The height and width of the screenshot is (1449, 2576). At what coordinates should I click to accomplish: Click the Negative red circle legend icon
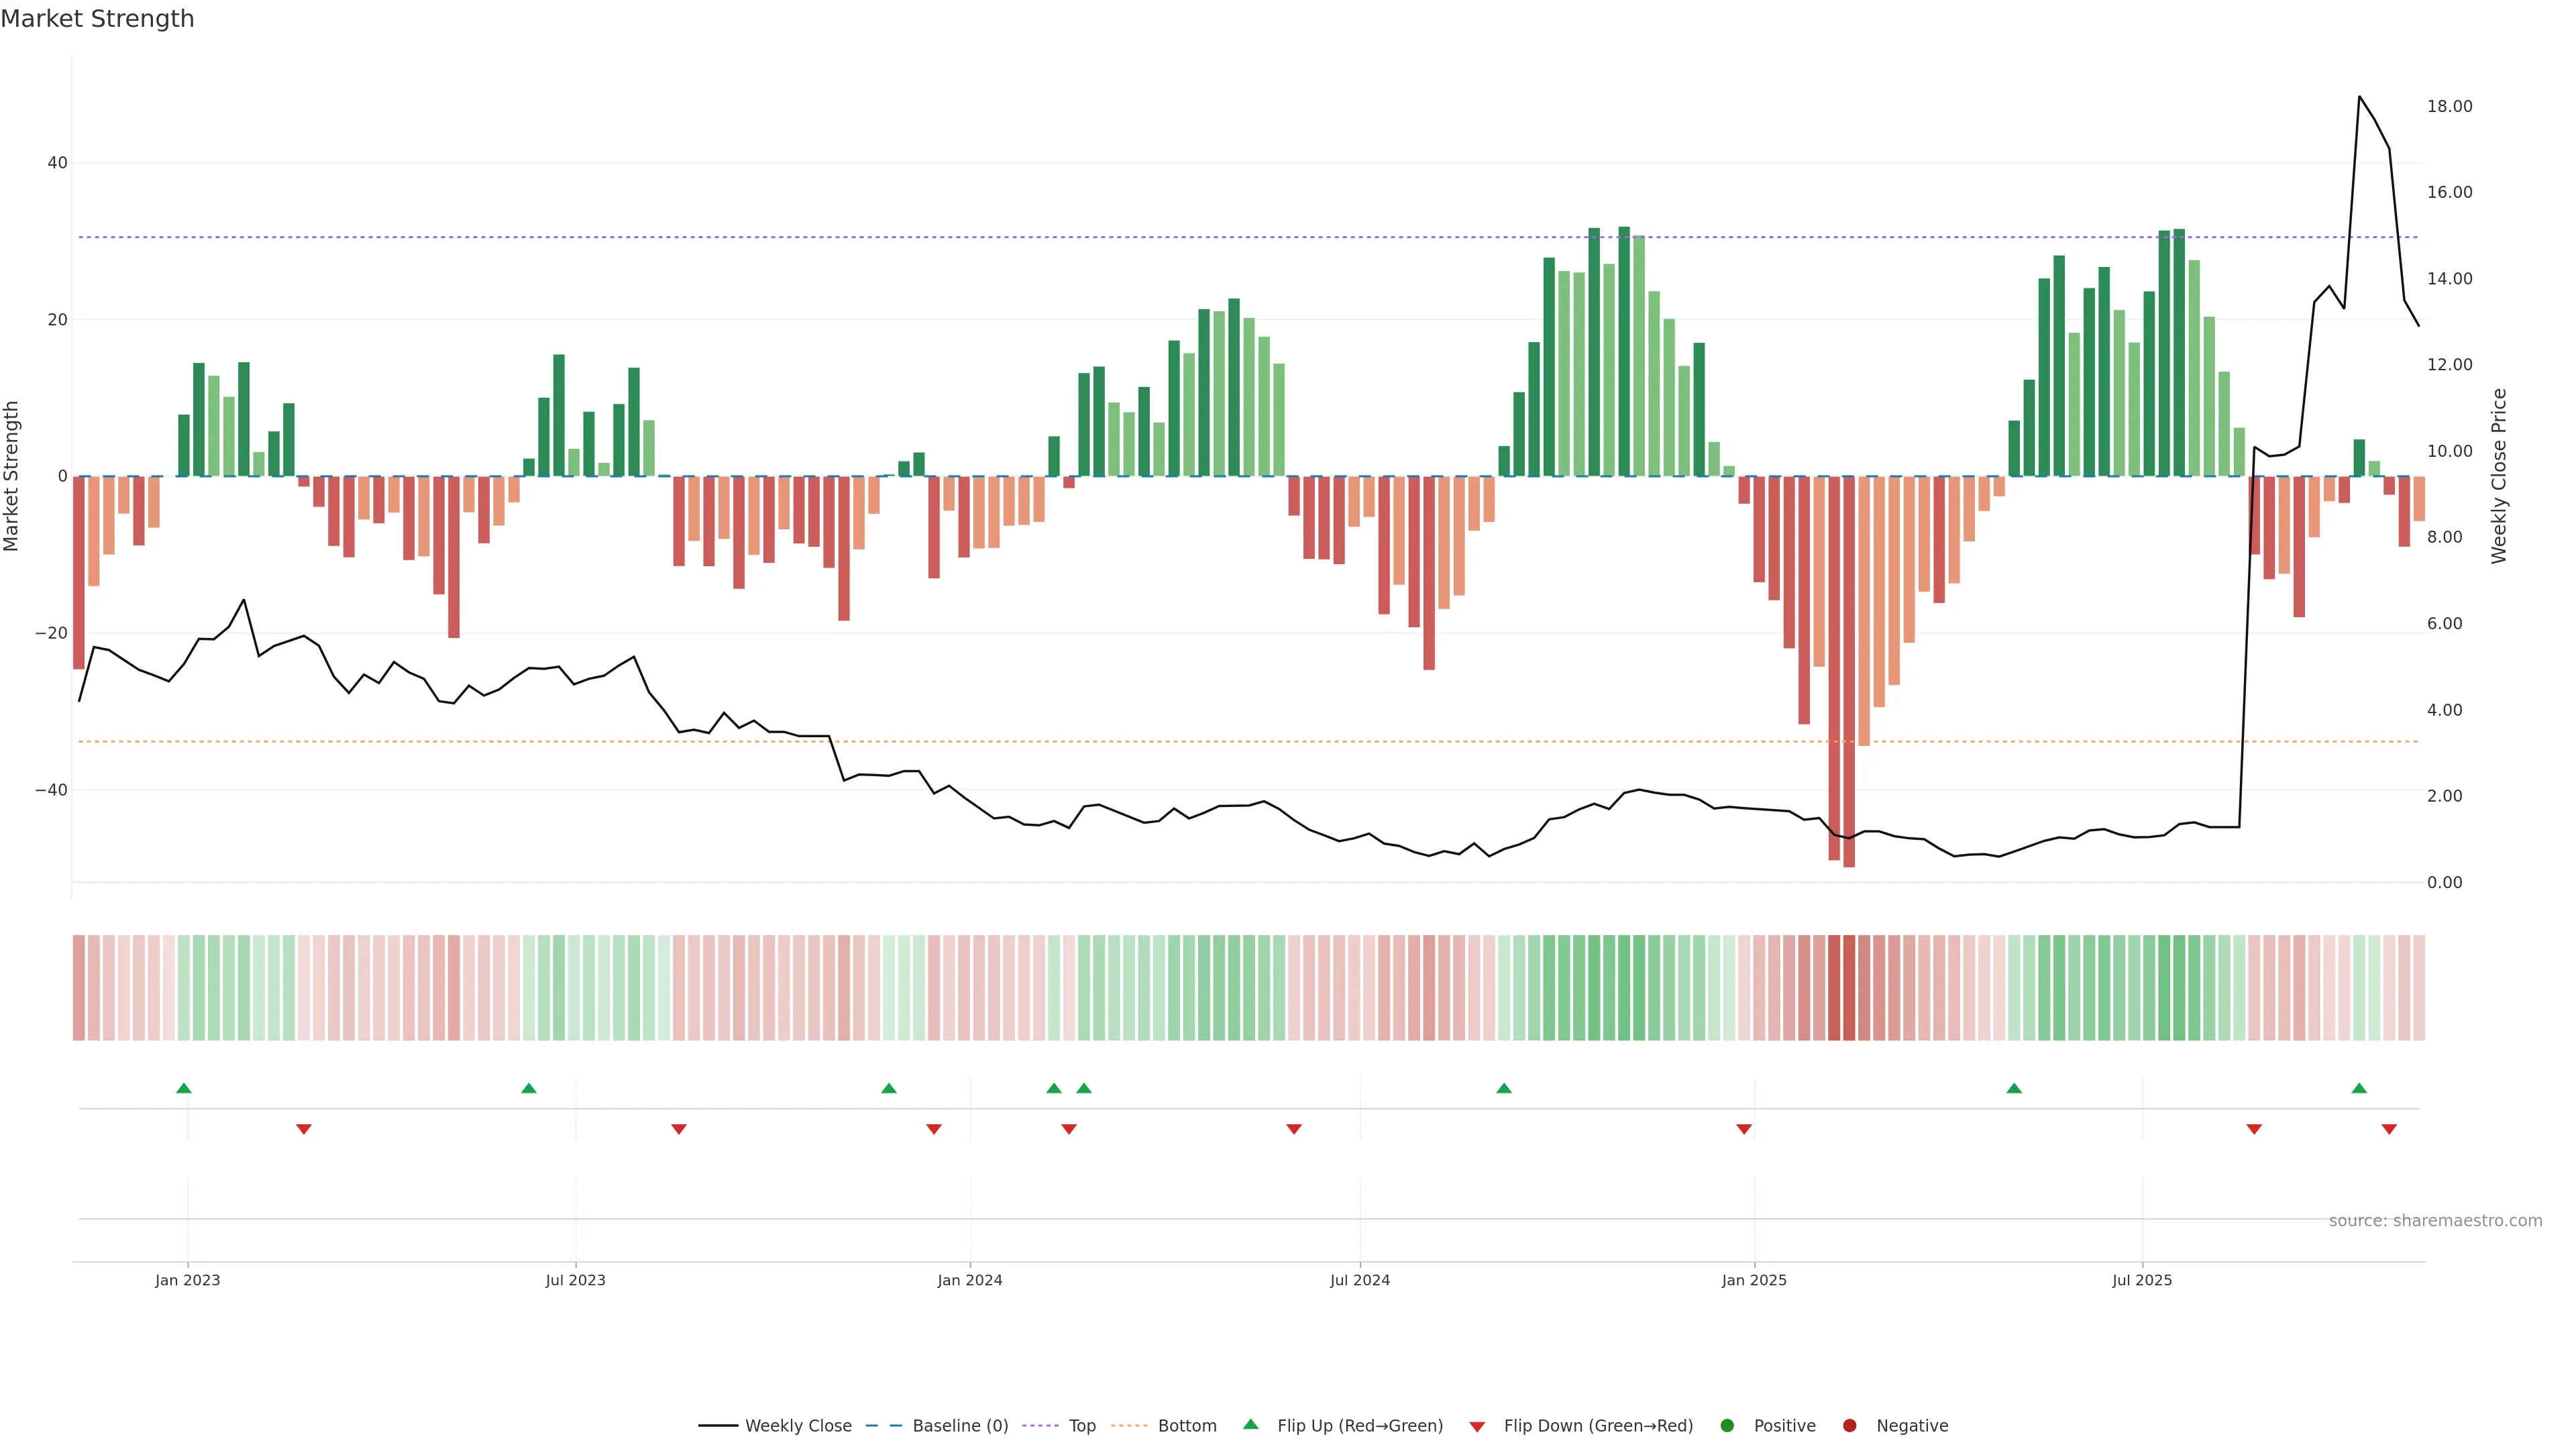click(1849, 1426)
